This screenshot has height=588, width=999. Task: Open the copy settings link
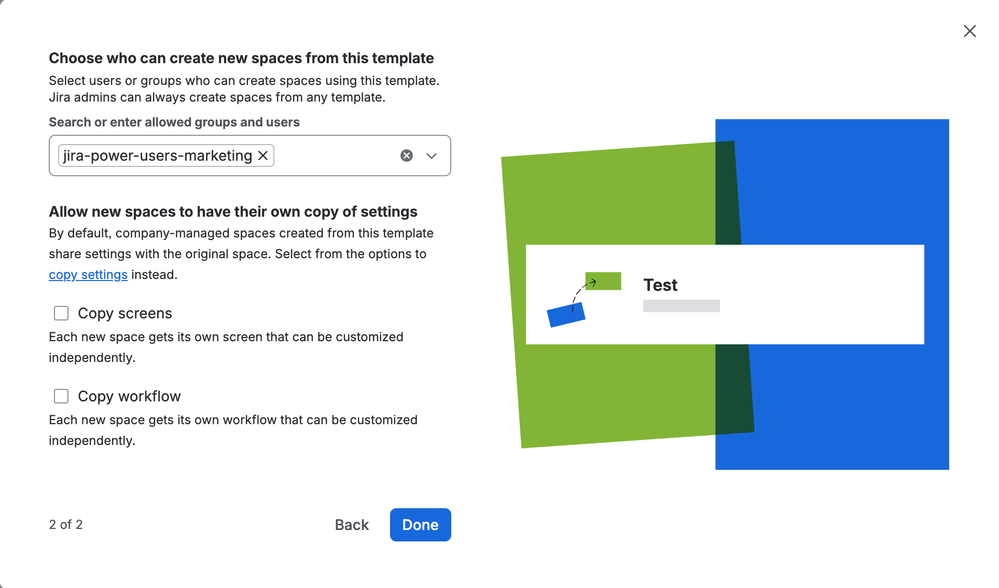(88, 274)
